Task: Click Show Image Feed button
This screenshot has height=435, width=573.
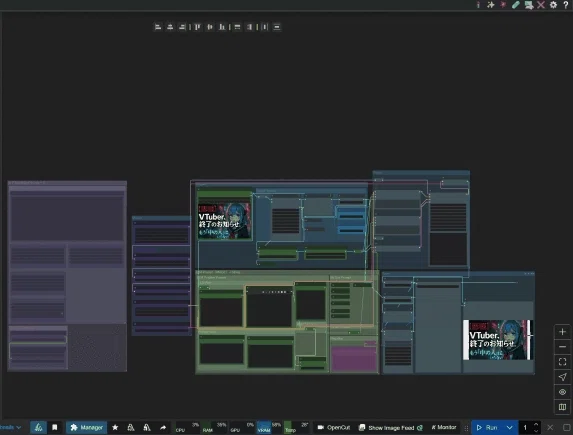Action: 391,427
